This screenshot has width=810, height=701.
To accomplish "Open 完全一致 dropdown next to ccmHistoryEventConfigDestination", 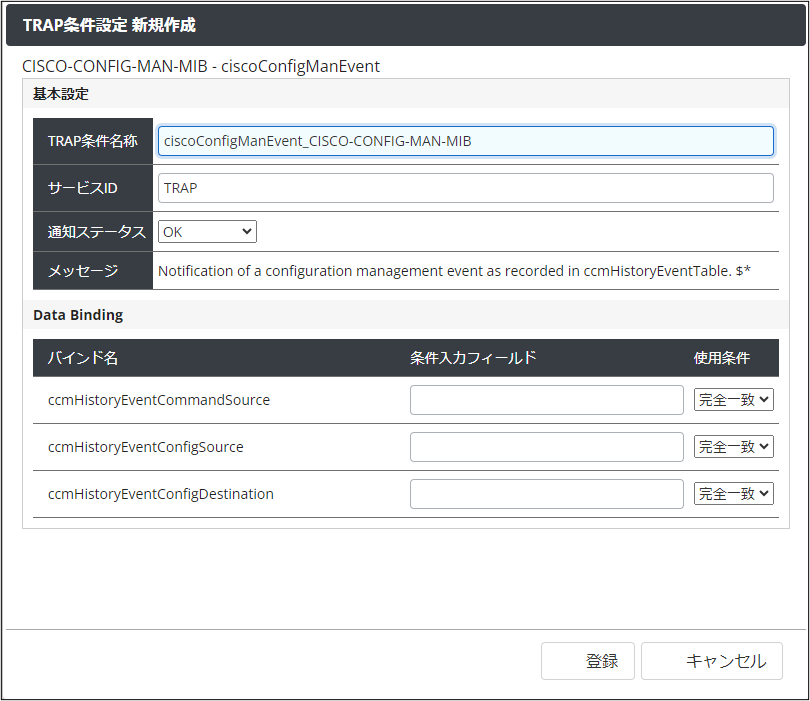I will 733,493.
